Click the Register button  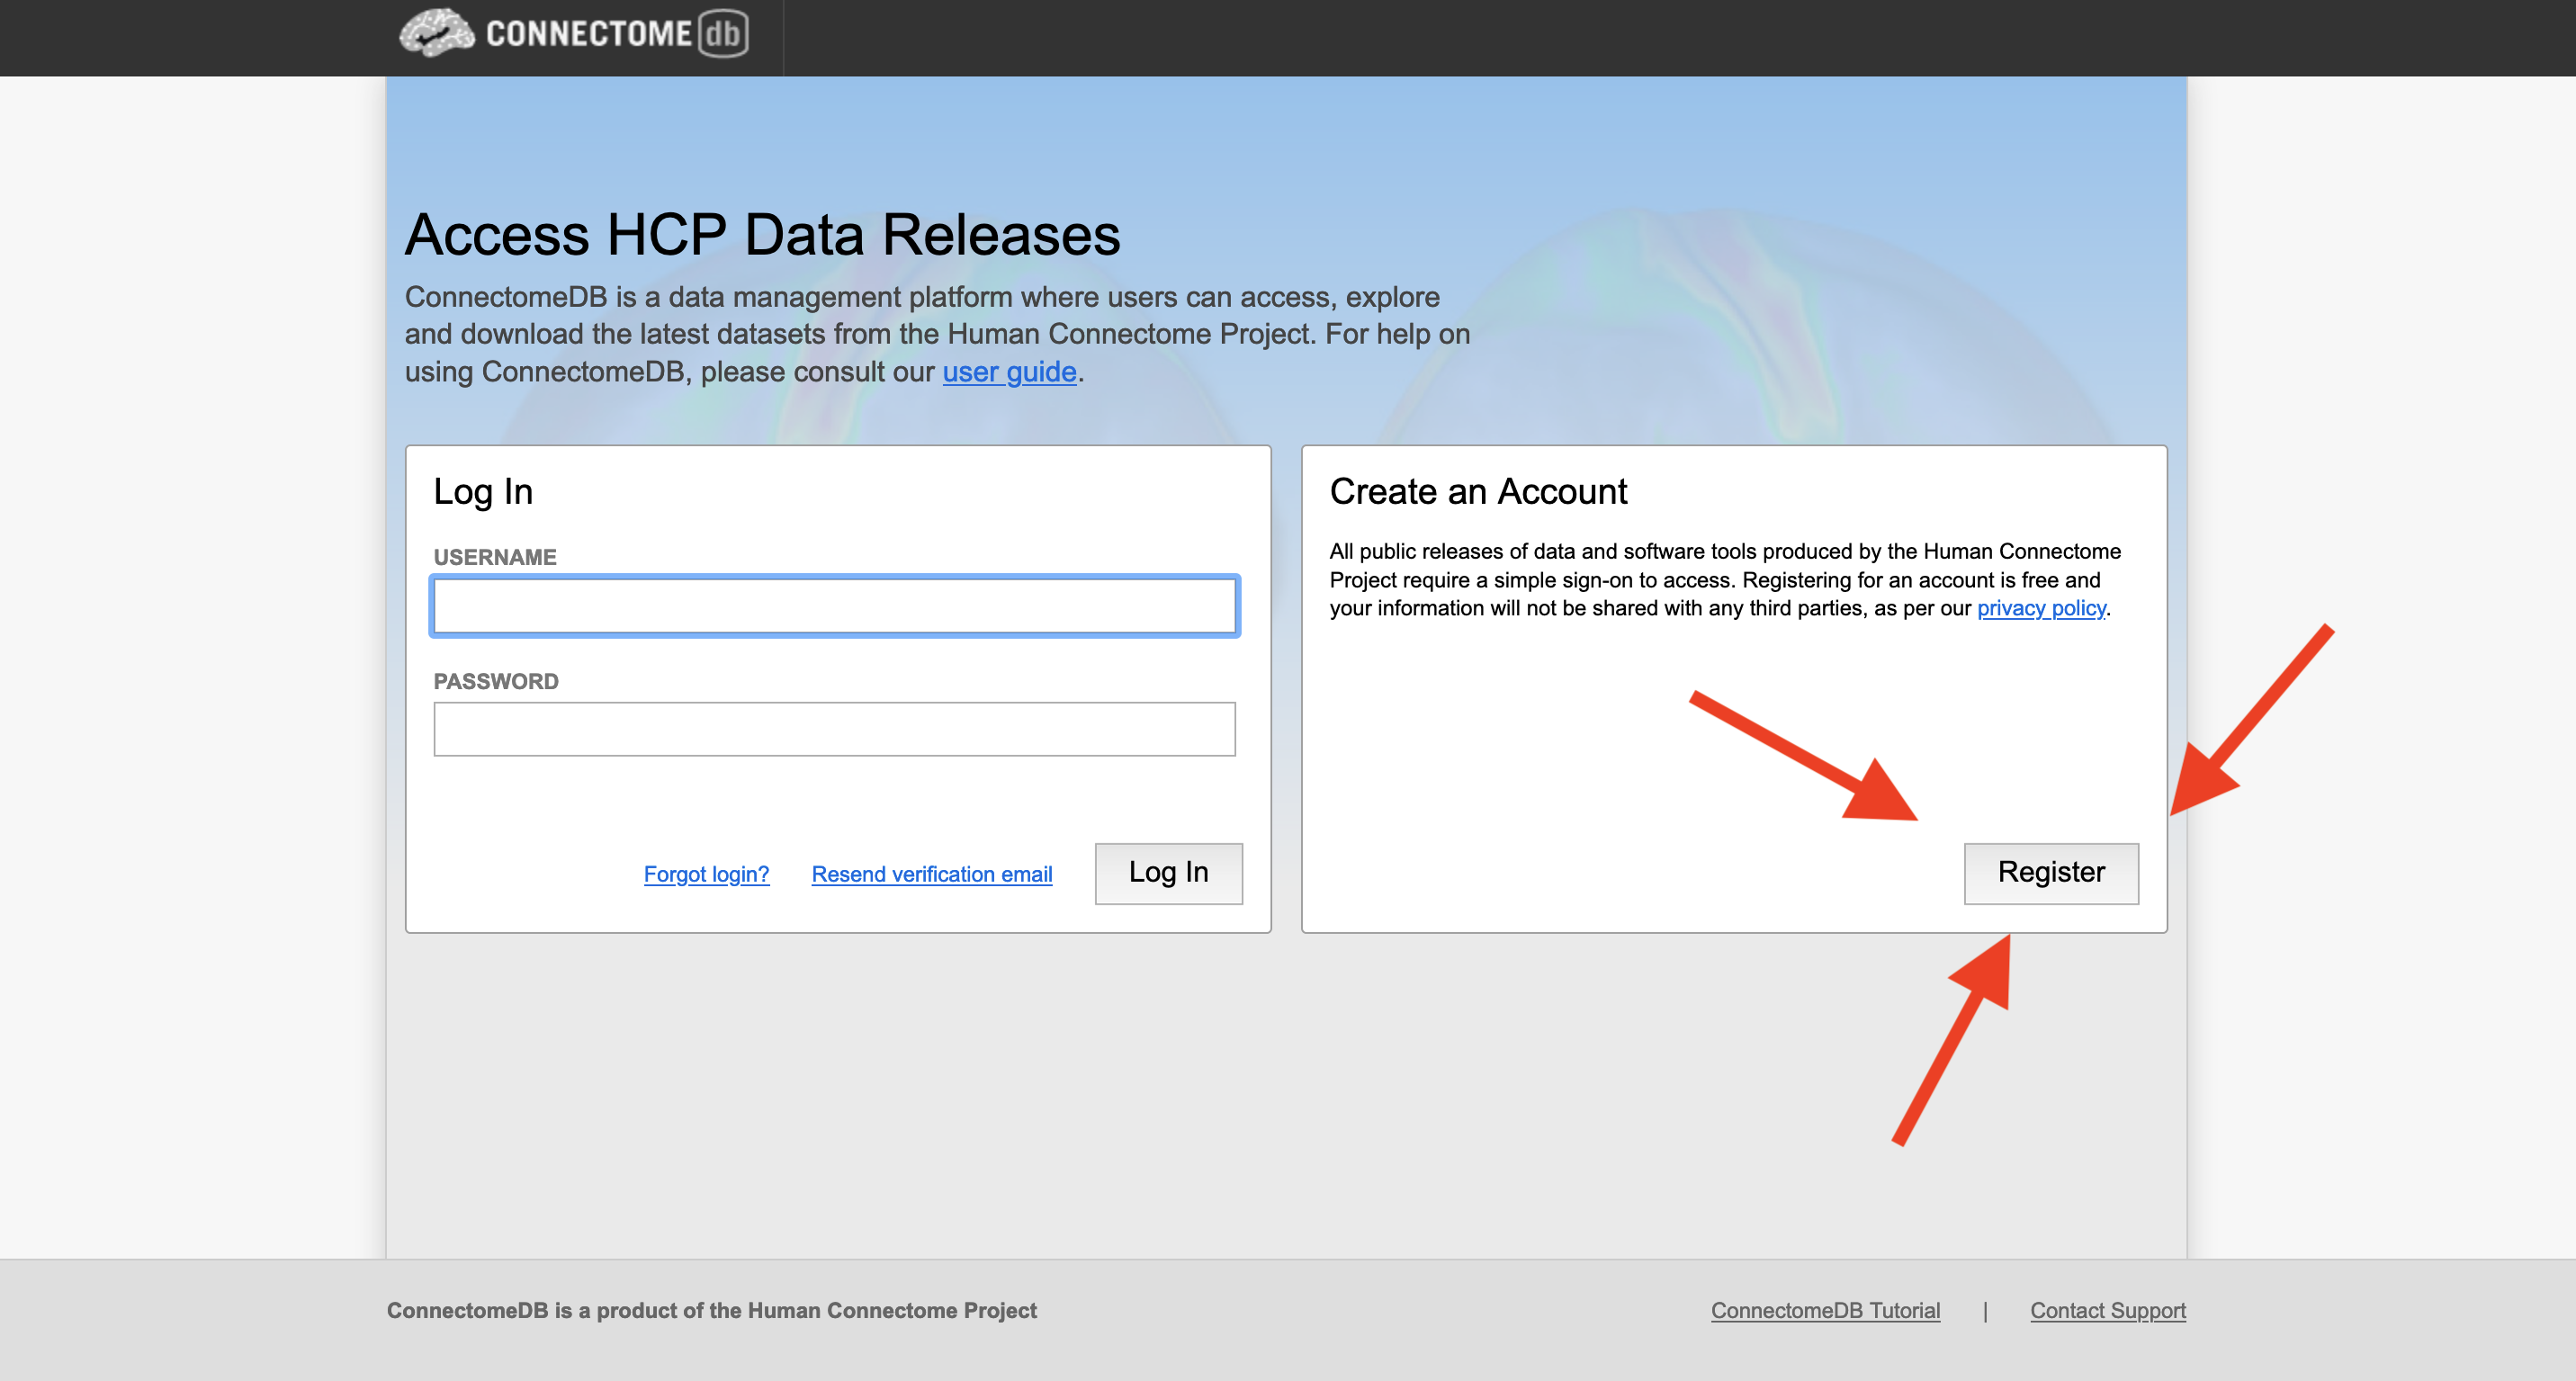point(2051,873)
